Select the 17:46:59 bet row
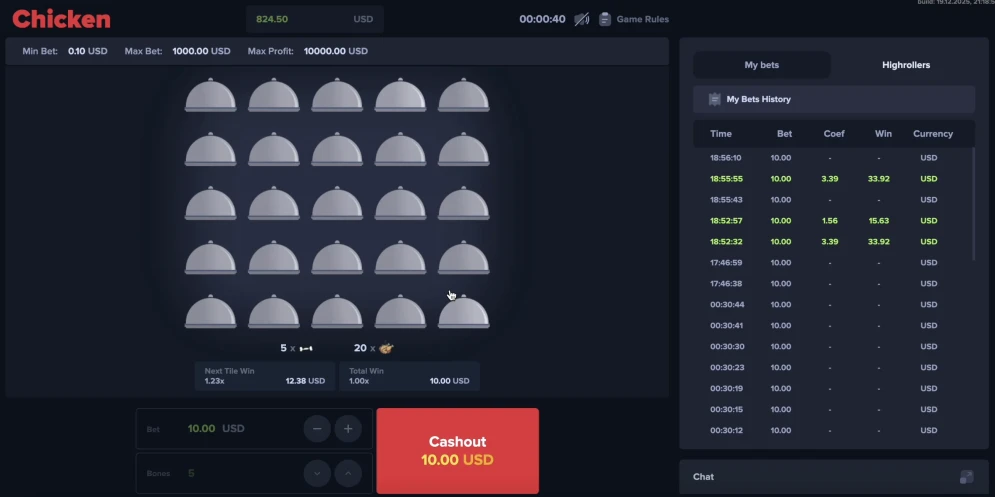This screenshot has height=497, width=995. tap(832, 262)
